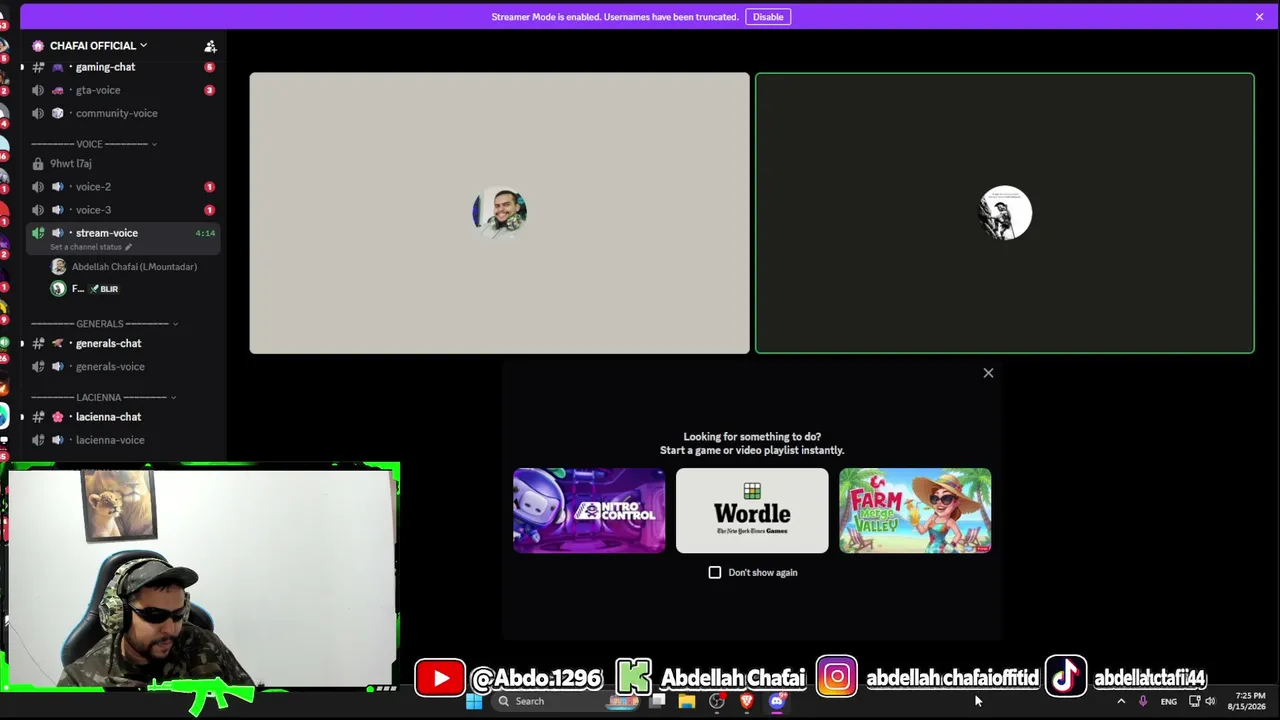Select the right video tile with green border

point(1004,213)
